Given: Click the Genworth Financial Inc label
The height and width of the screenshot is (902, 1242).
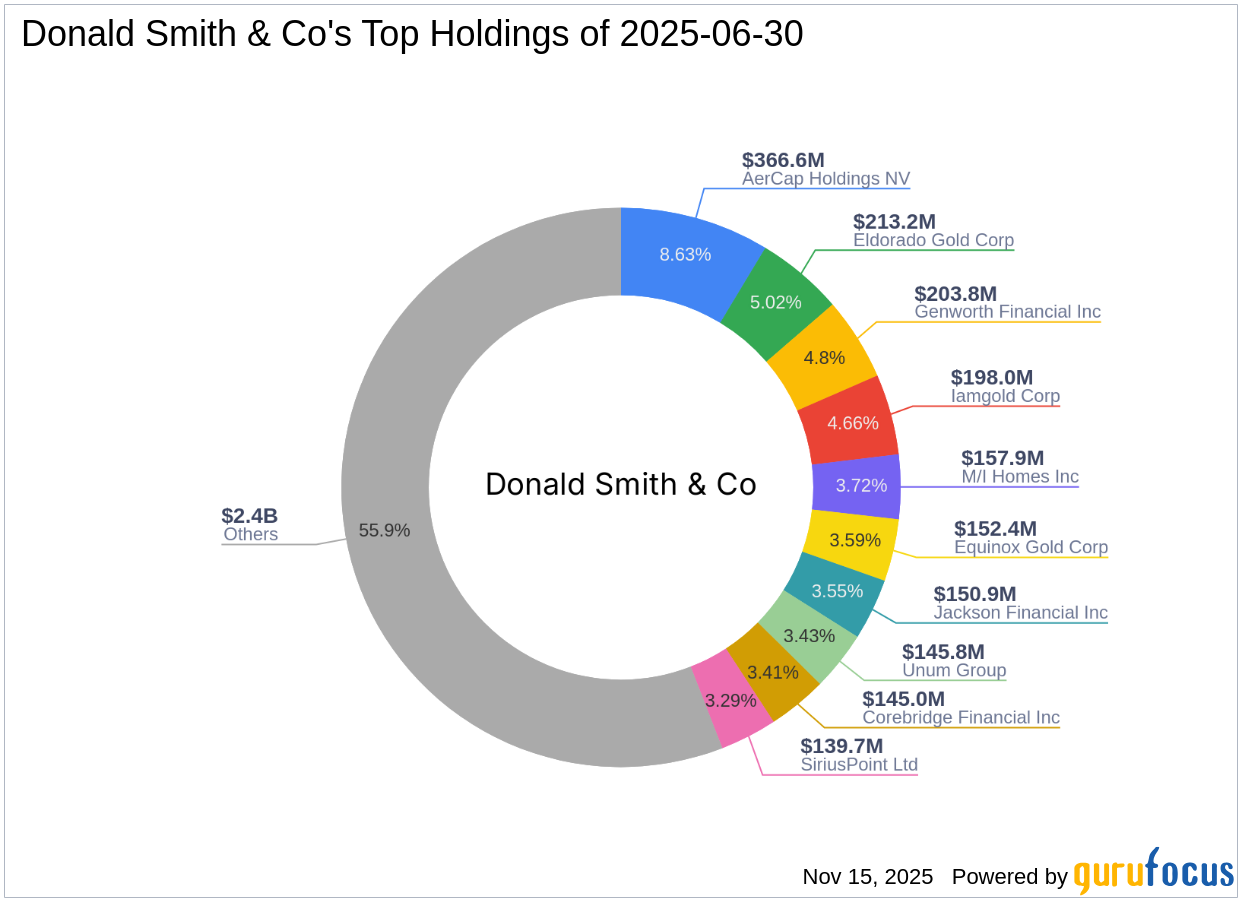Looking at the screenshot, I should (x=1007, y=312).
